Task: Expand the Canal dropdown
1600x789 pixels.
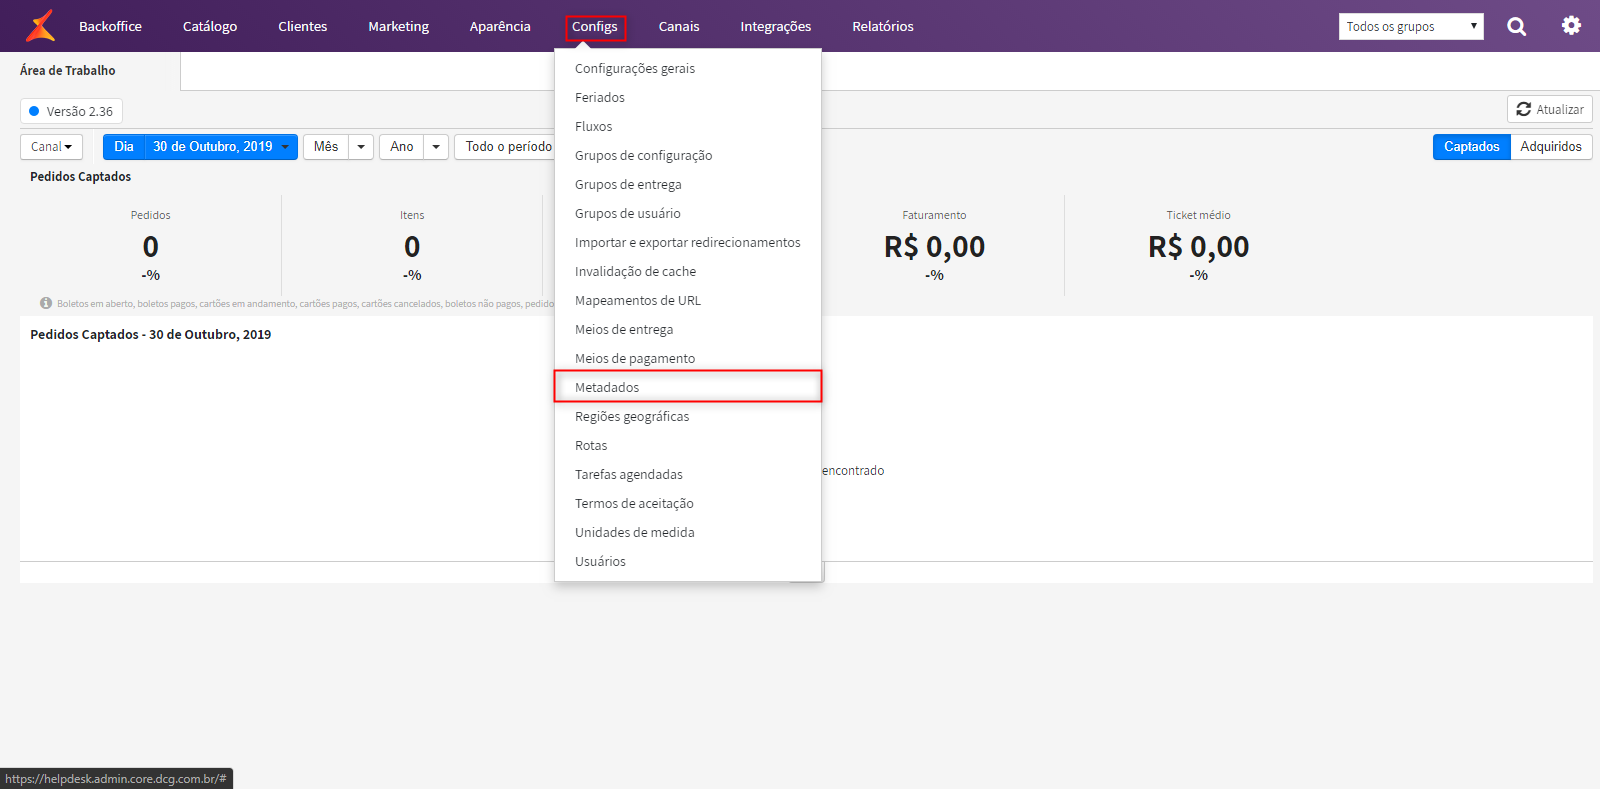Action: (51, 147)
